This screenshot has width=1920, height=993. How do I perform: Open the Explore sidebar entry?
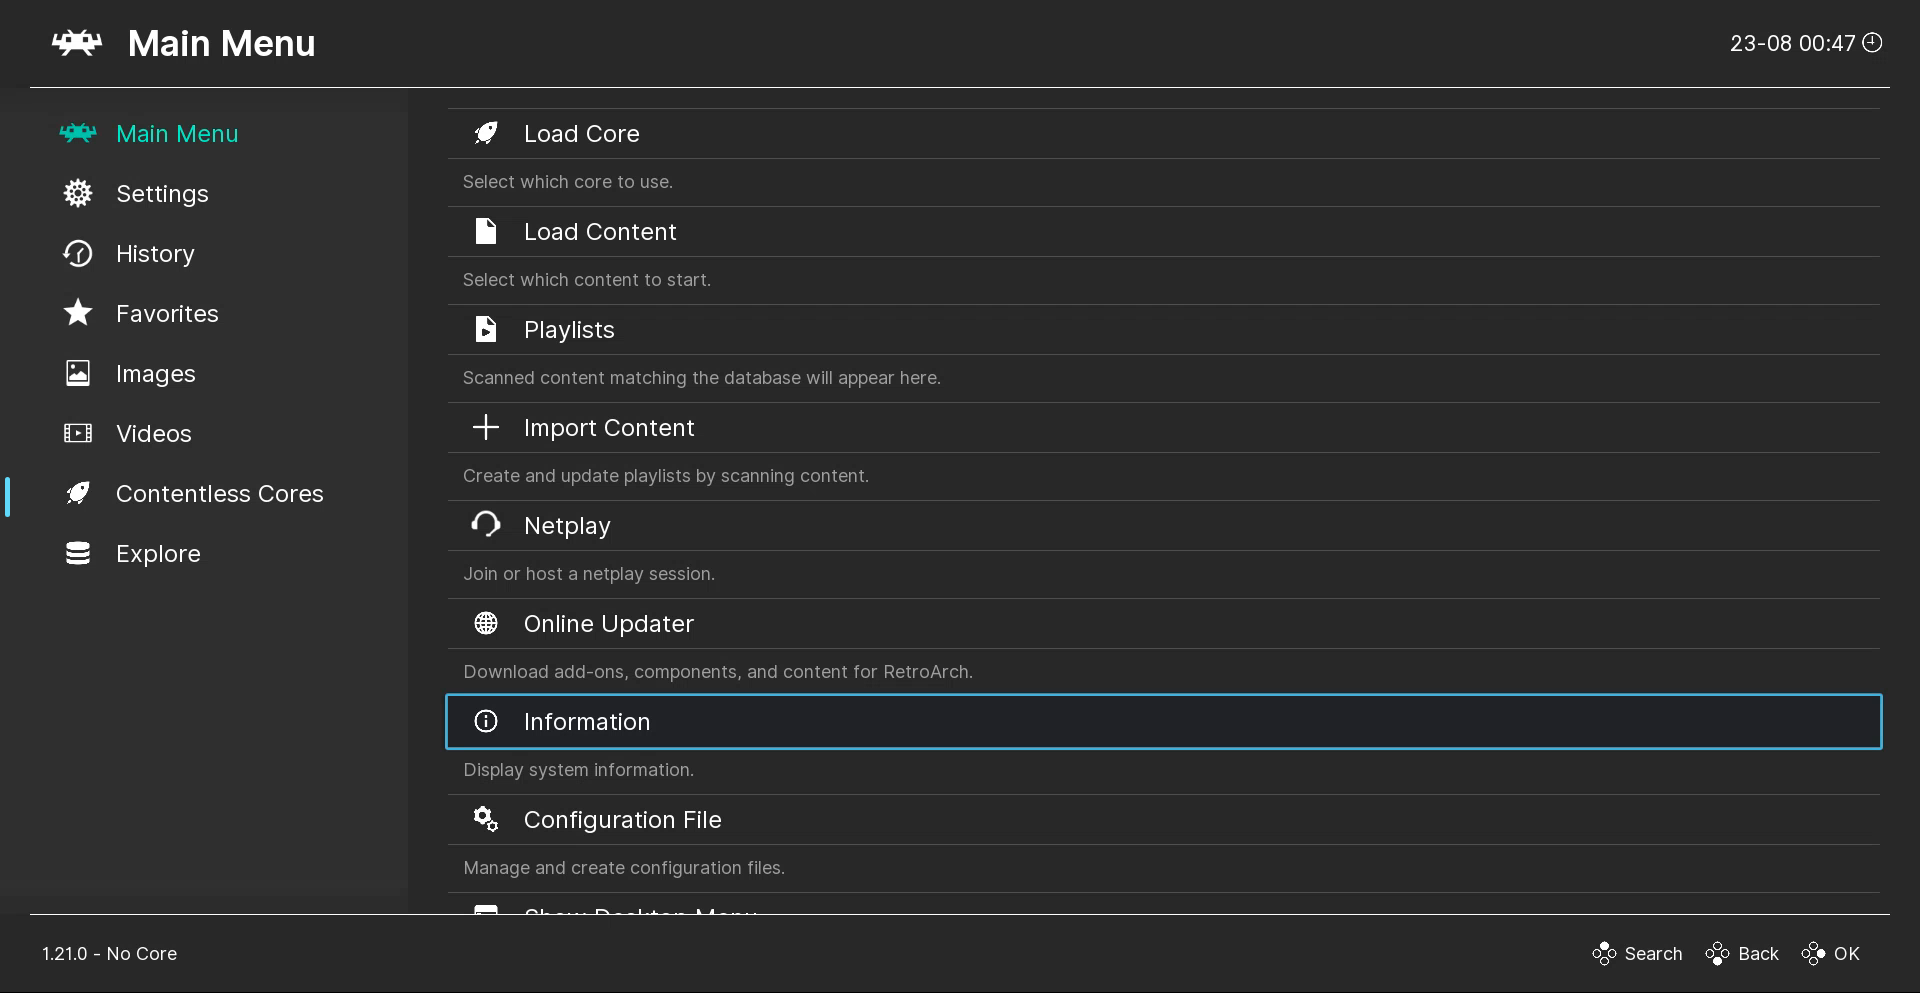[x=158, y=553]
